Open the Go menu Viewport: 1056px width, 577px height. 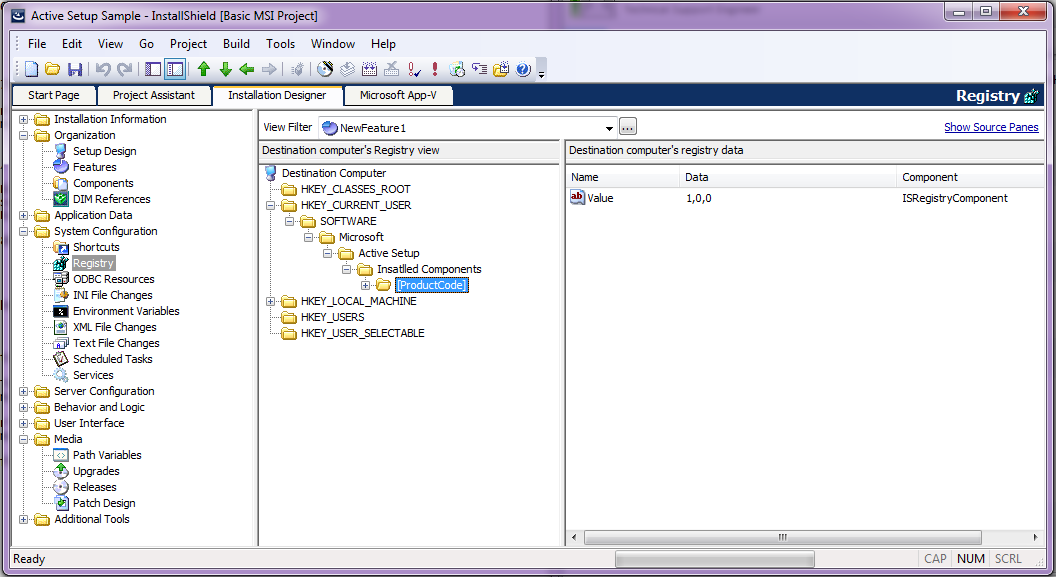(x=146, y=44)
